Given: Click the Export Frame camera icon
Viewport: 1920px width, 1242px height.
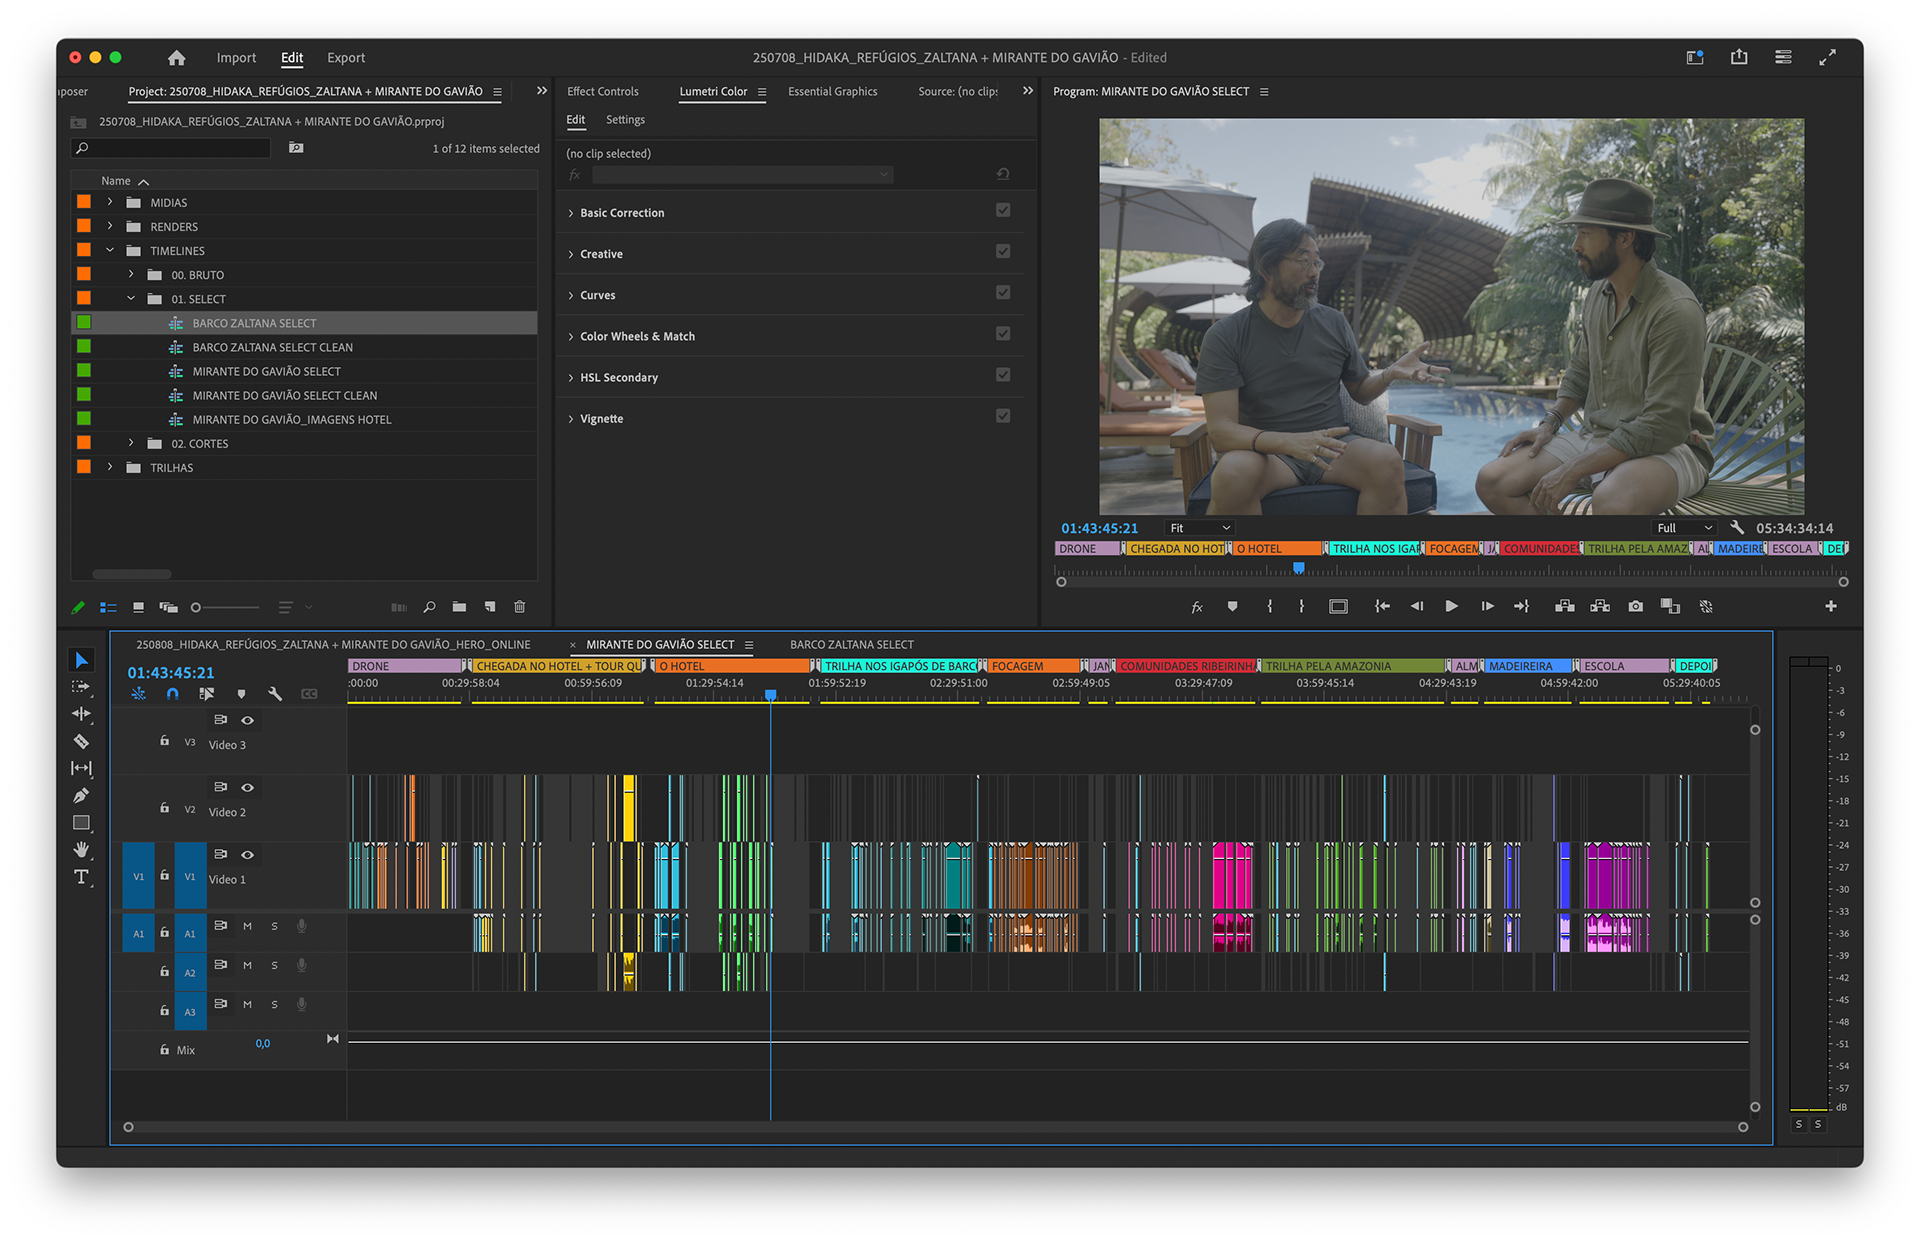Looking at the screenshot, I should tap(1635, 606).
